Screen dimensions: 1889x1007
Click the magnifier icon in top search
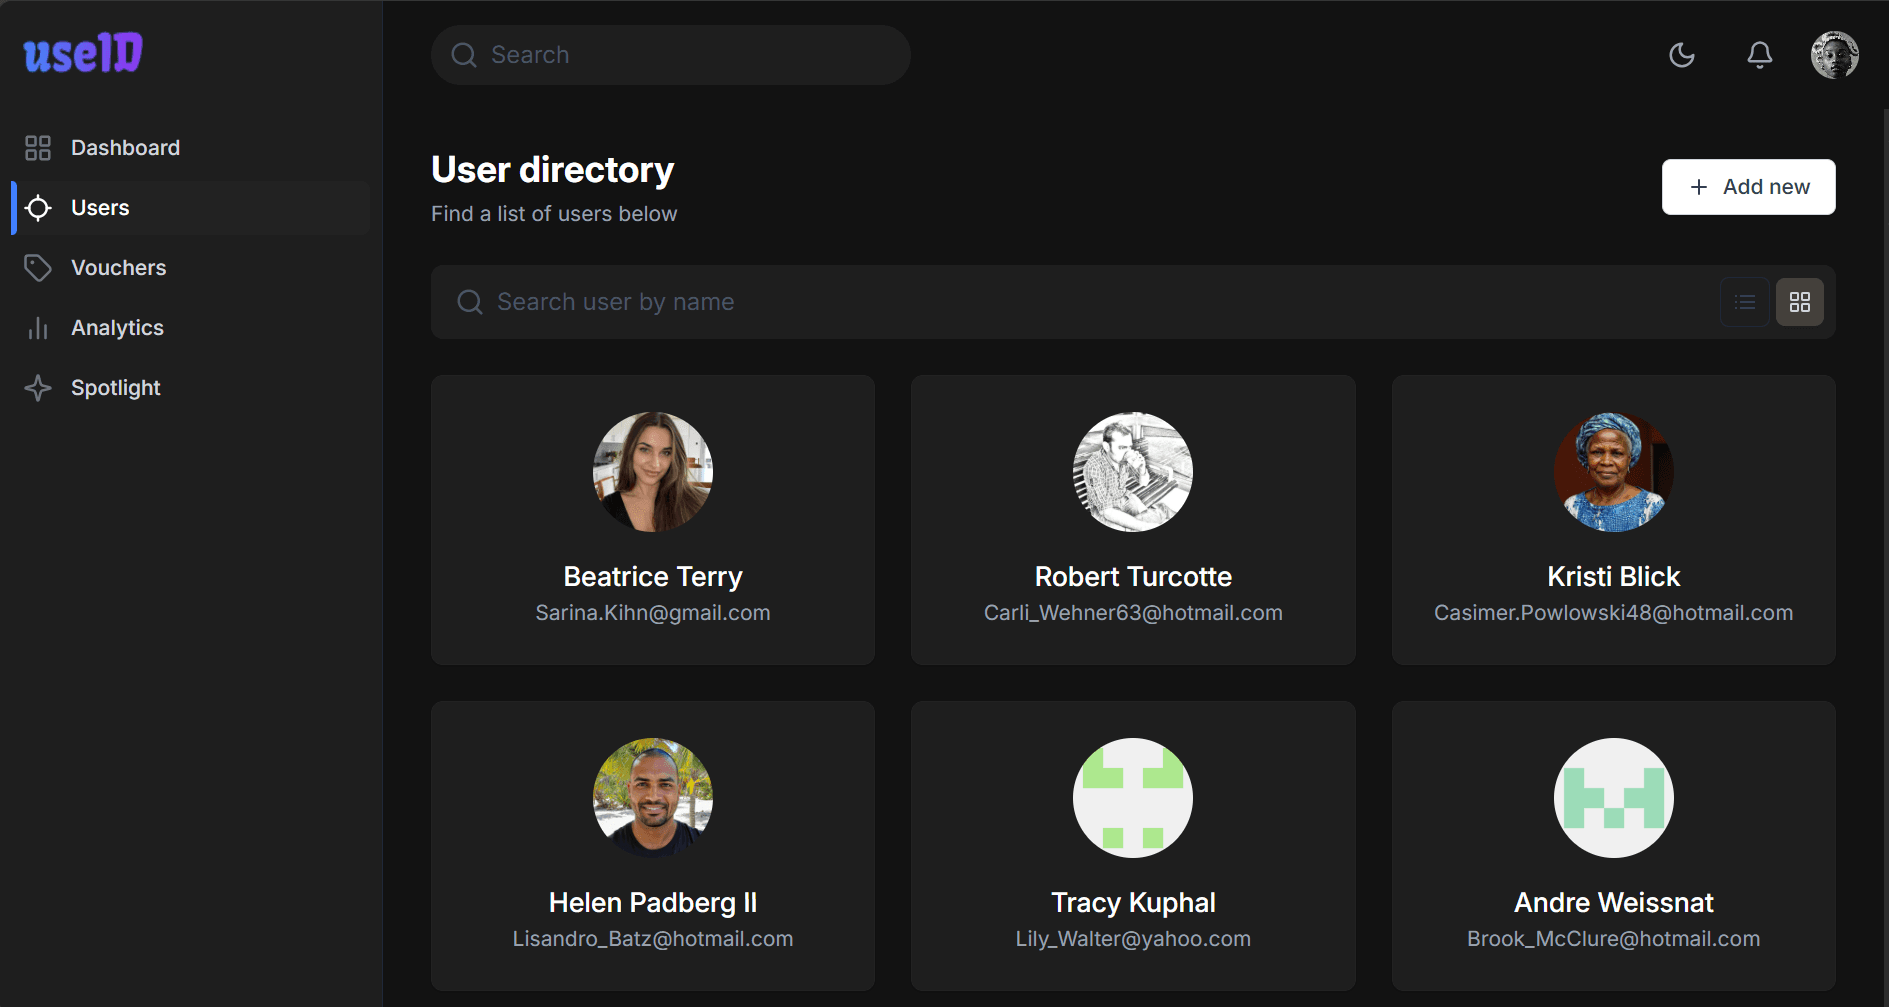(464, 55)
